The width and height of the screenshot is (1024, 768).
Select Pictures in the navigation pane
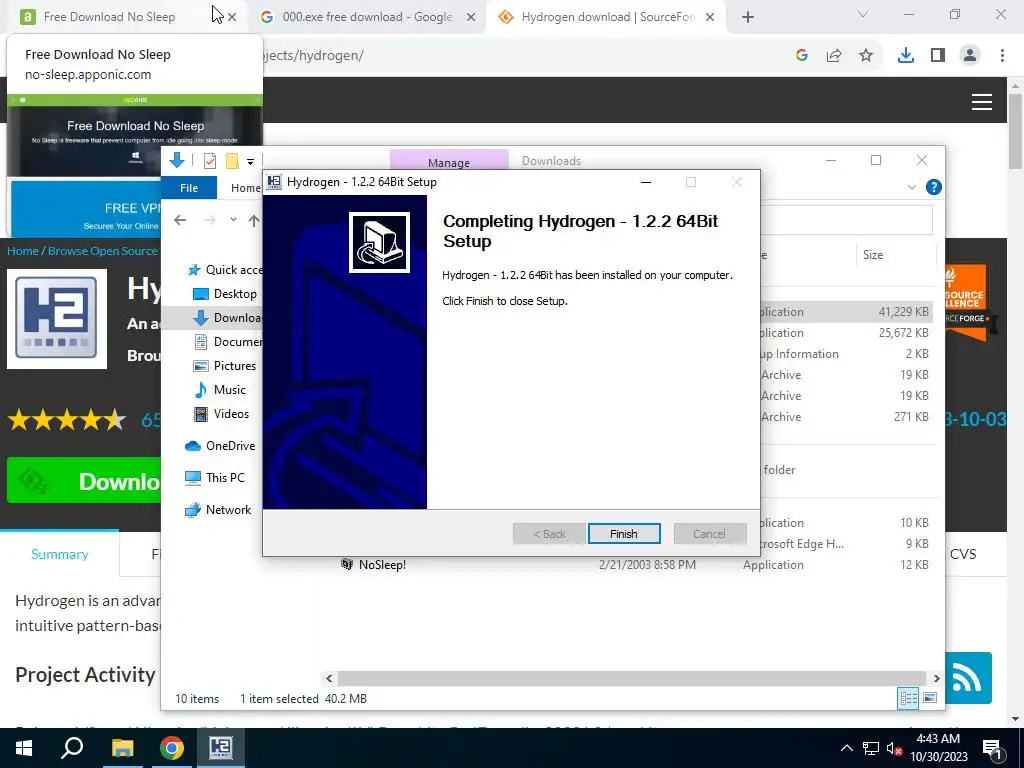[x=225, y=366]
